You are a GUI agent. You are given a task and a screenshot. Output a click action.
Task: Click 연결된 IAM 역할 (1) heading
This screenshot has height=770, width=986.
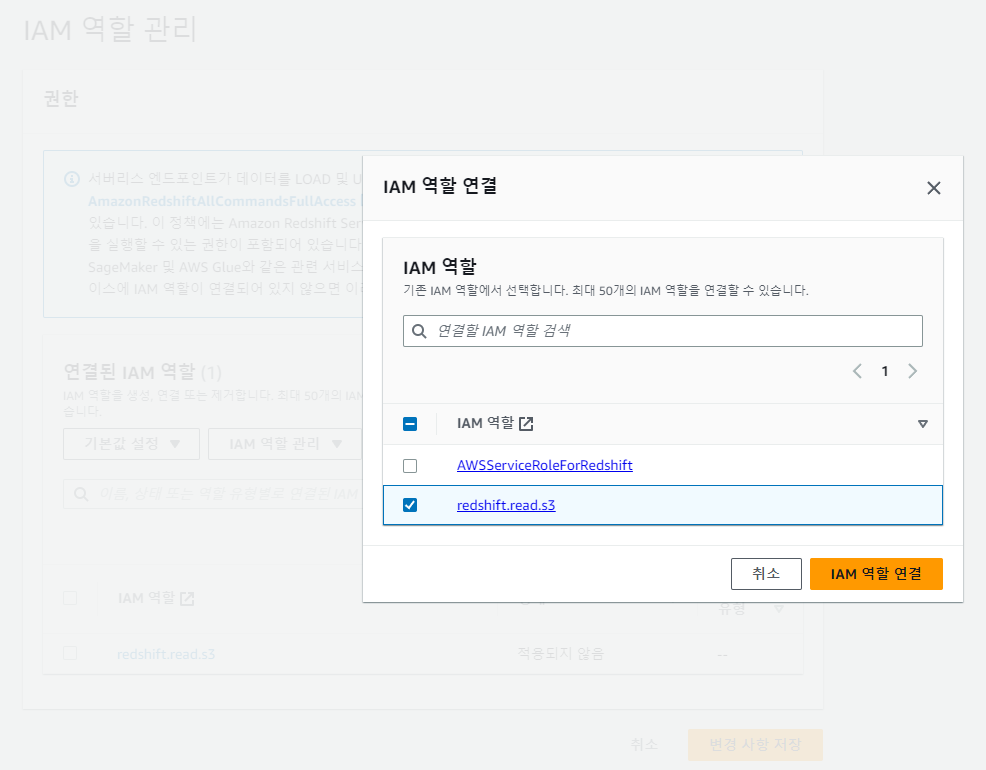[x=143, y=371]
